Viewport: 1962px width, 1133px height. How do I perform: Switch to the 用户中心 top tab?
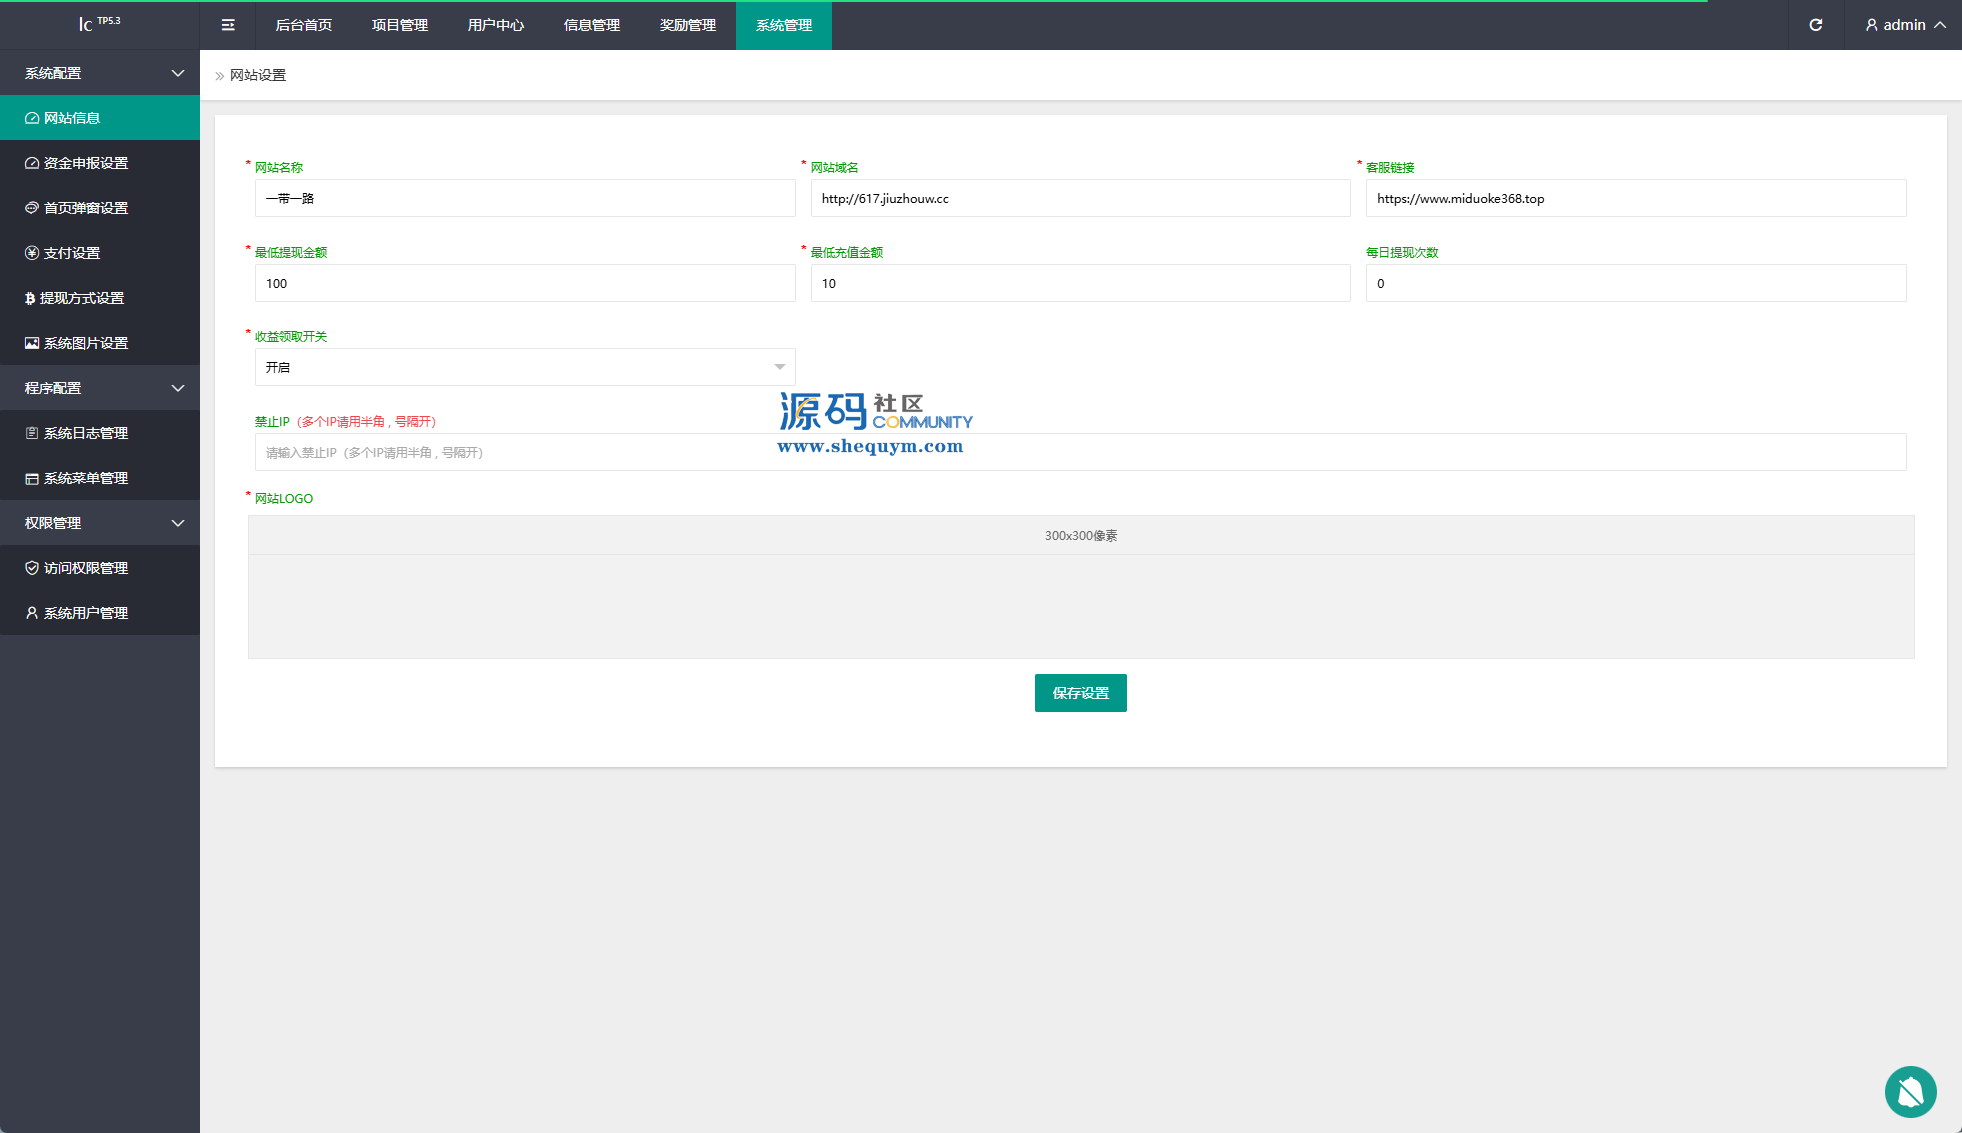pos(496,25)
